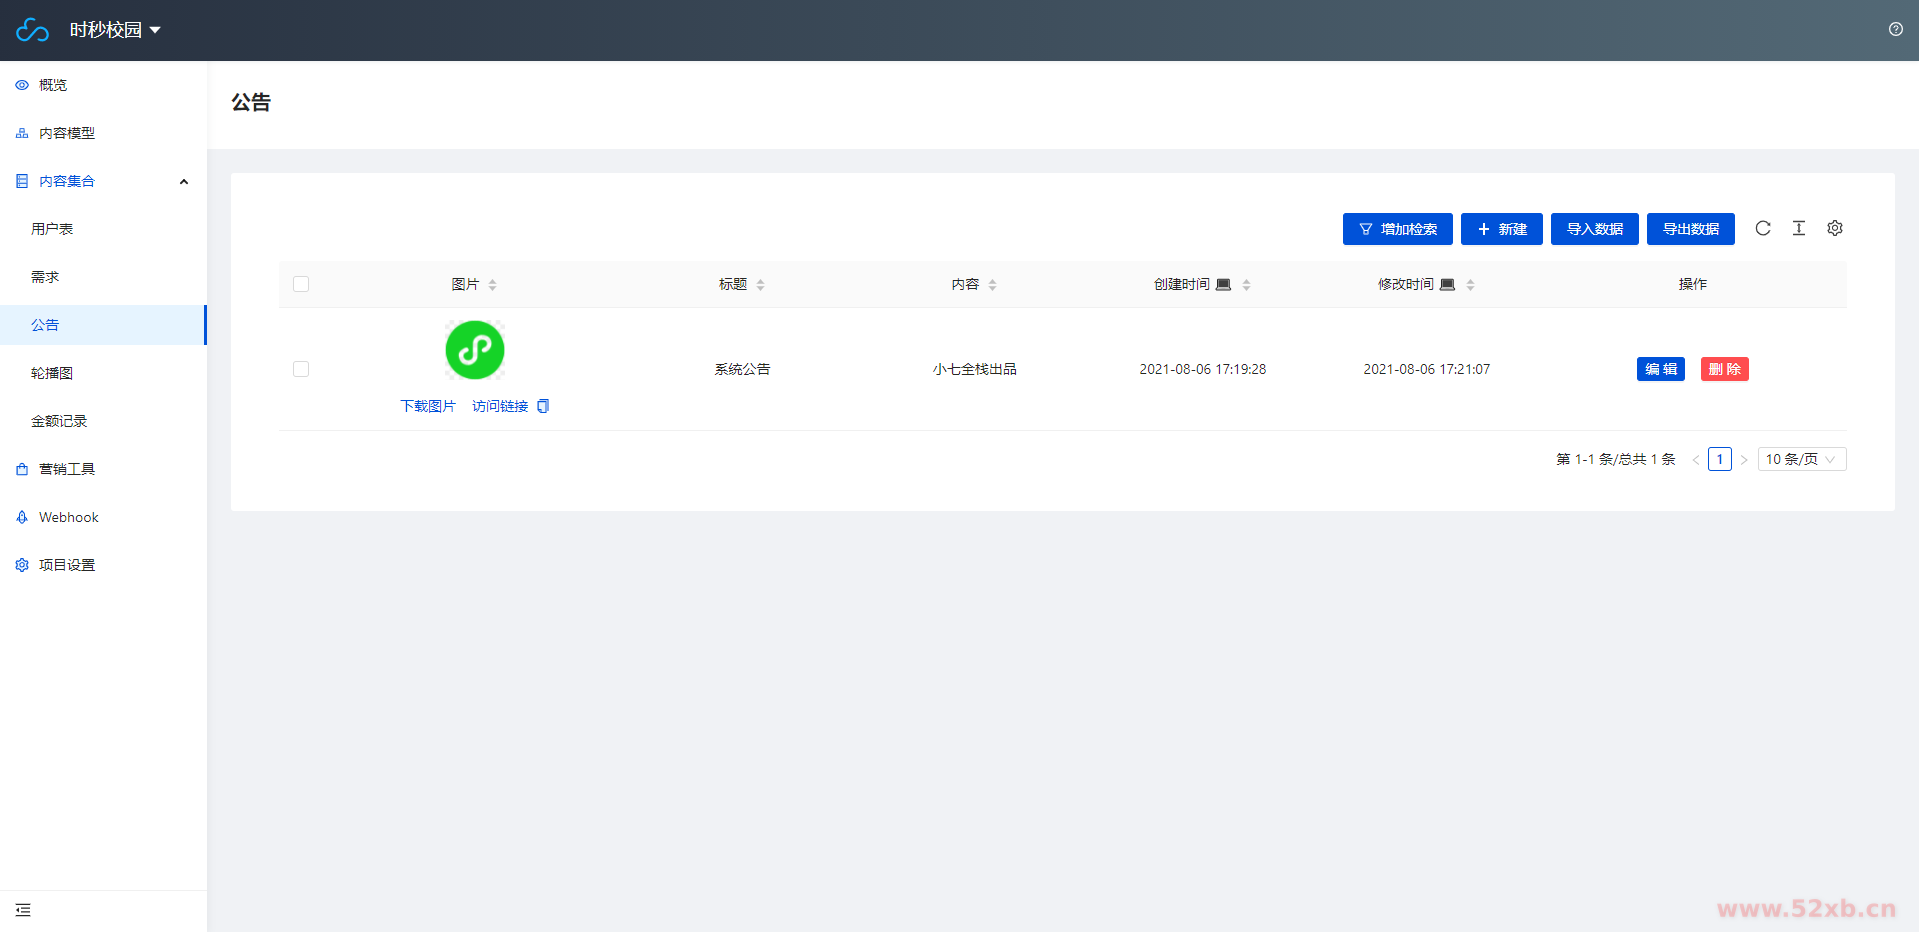Collapse the sidebar using bottom menu icon
Image resolution: width=1919 pixels, height=932 pixels.
coord(23,910)
